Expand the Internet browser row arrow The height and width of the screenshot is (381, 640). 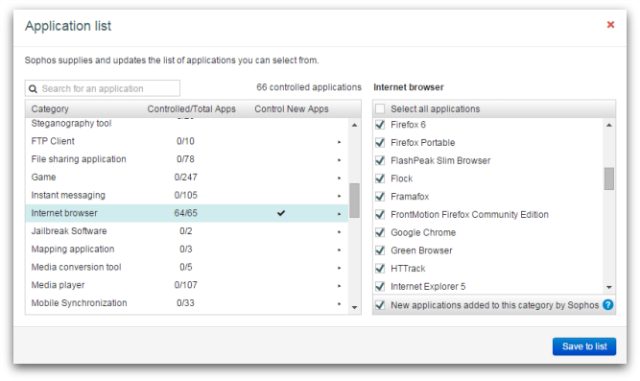pos(339,214)
